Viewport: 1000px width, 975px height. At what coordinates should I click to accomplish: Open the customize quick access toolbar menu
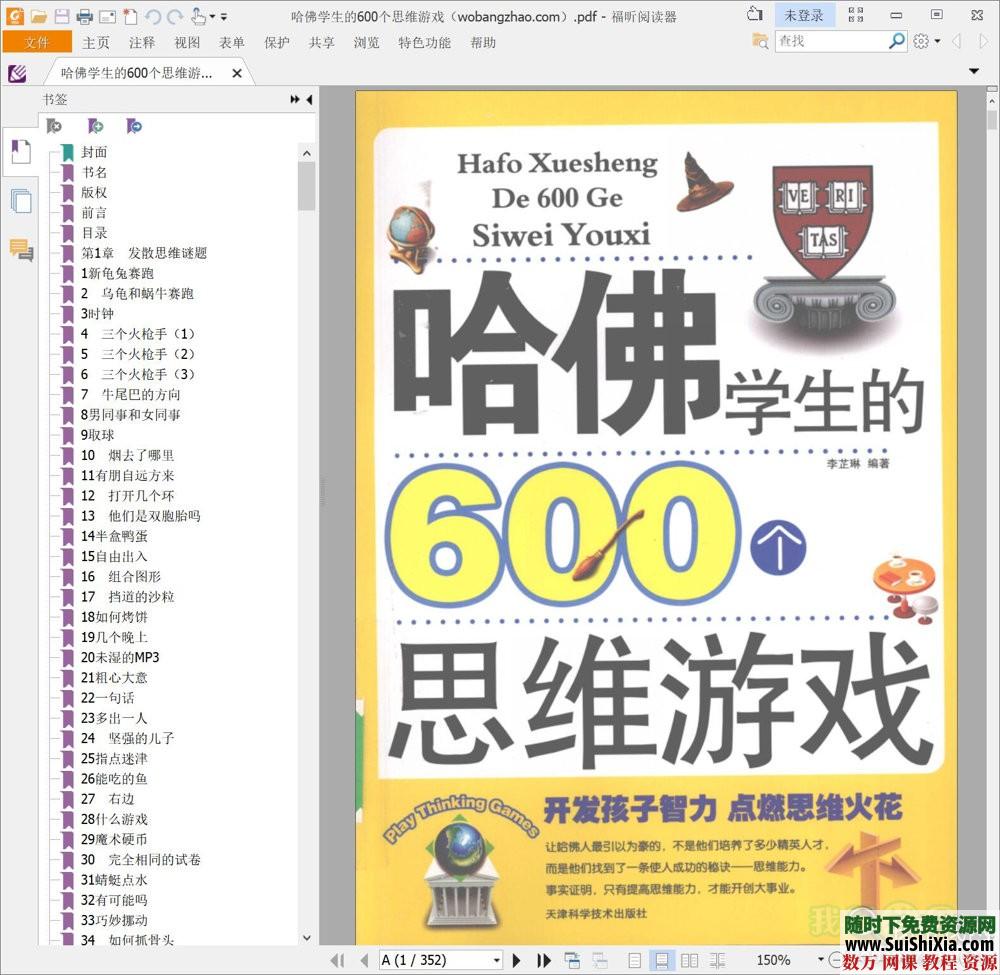(224, 17)
